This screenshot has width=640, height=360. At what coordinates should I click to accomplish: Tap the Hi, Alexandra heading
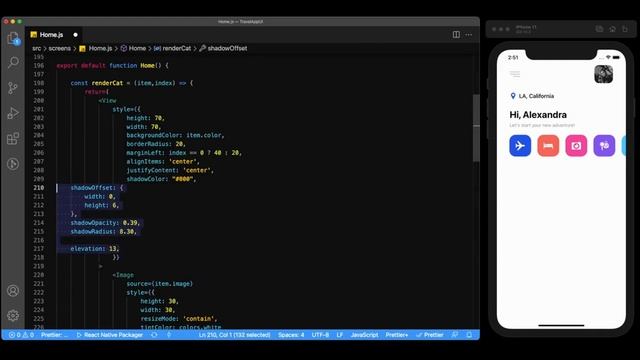click(538, 115)
